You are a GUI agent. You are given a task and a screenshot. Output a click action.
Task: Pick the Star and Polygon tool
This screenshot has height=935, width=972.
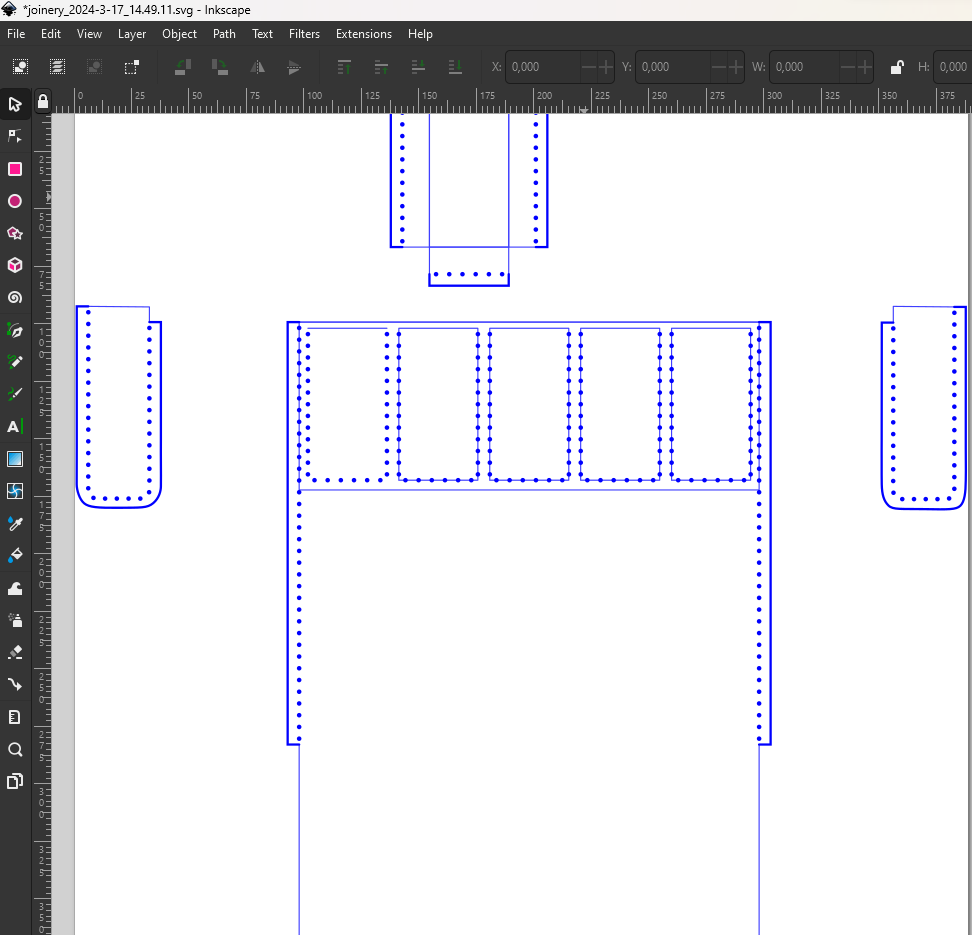[15, 233]
